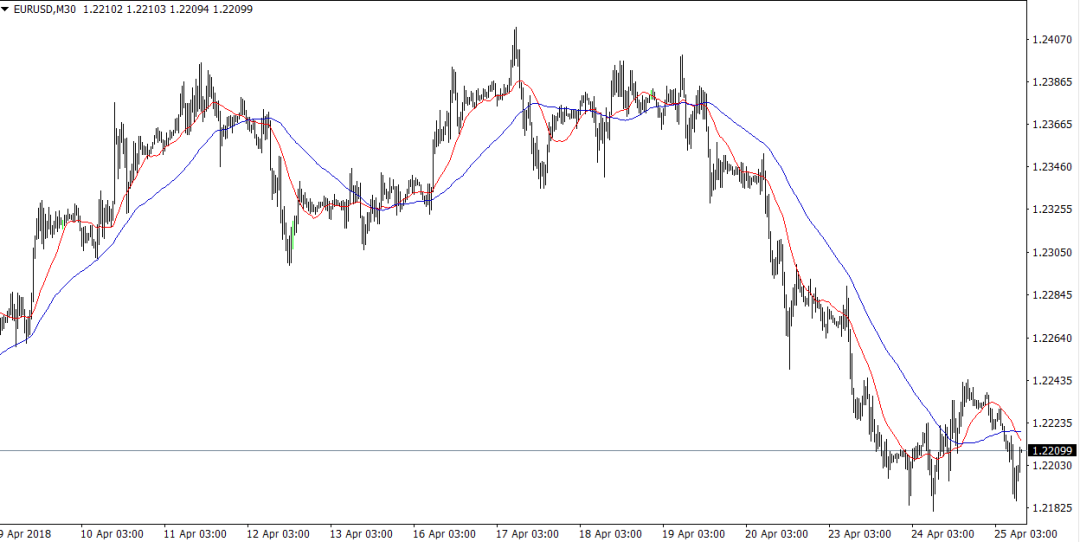Click the 17 Apr 03:00 time label

pyautogui.click(x=527, y=532)
